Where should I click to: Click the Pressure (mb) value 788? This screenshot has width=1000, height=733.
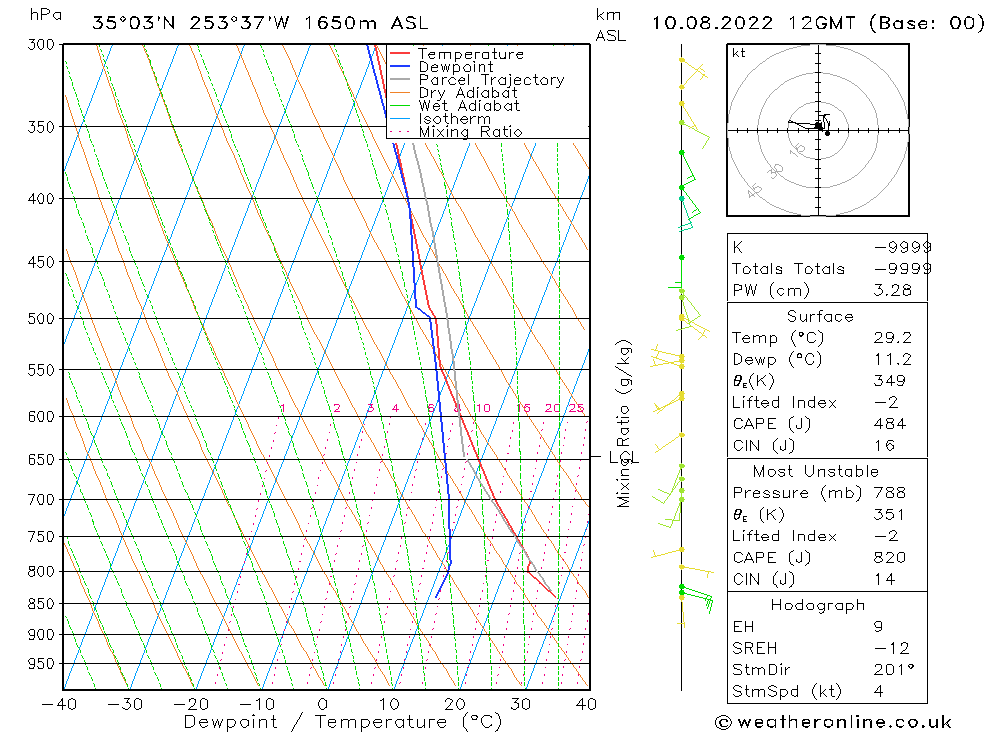(x=890, y=492)
